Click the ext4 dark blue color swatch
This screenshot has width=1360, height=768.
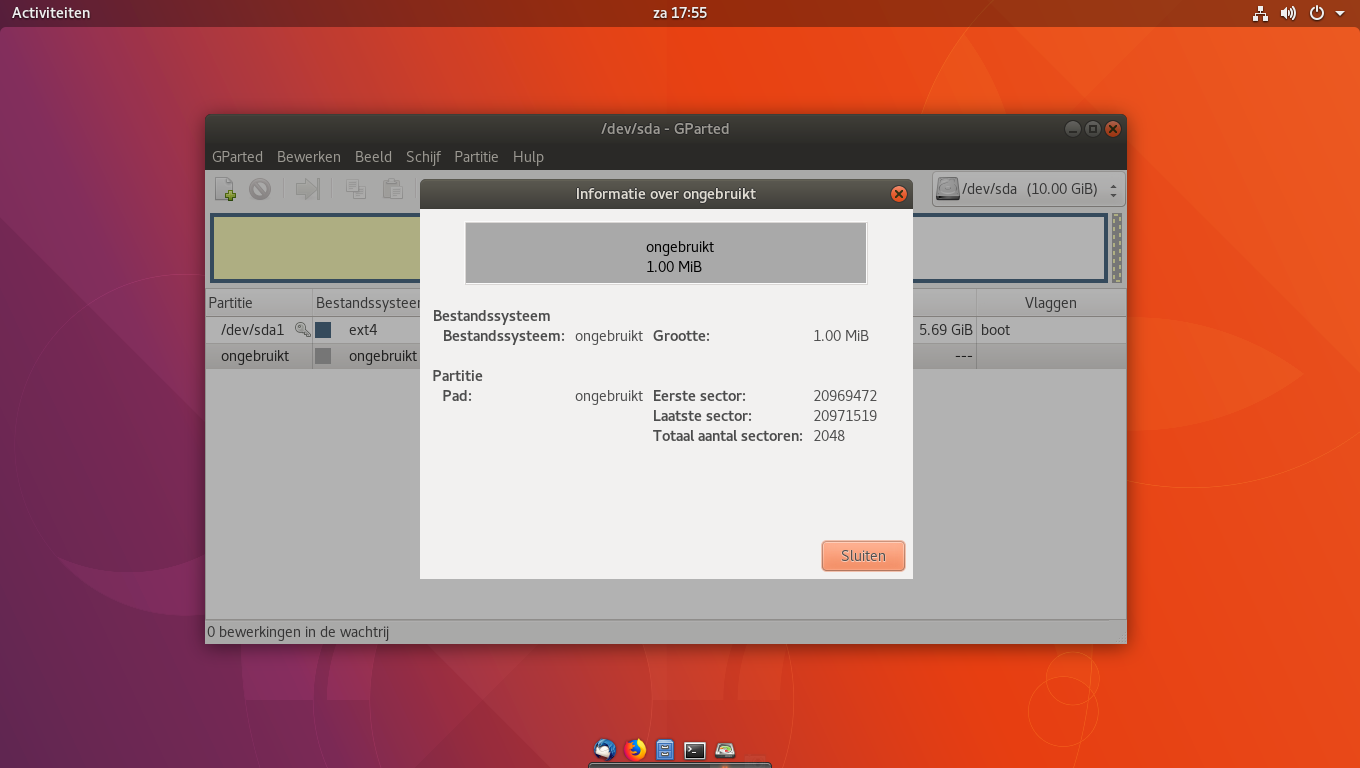pos(323,330)
